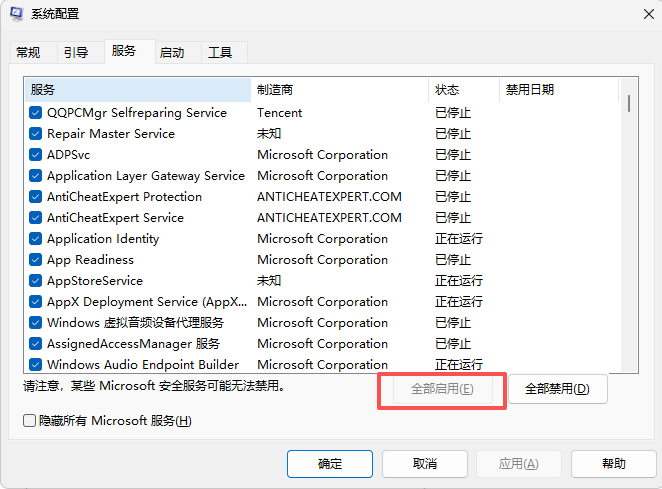This screenshot has height=489, width=662.
Task: Confirm with the 确定 button
Action: tap(329, 464)
